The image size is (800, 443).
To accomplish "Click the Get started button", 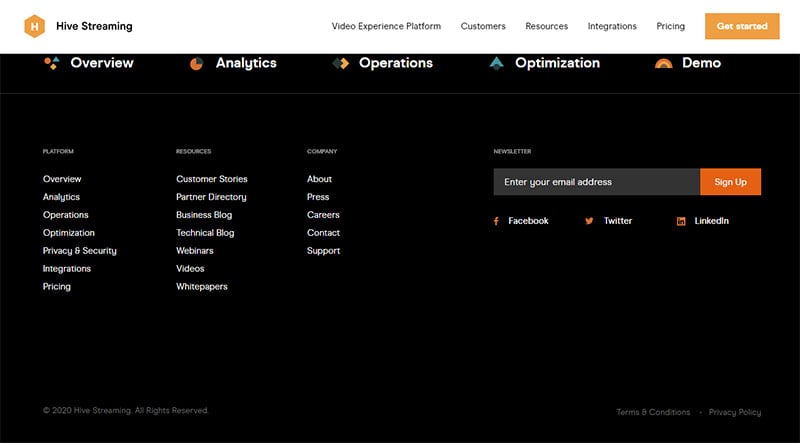I will coord(742,26).
